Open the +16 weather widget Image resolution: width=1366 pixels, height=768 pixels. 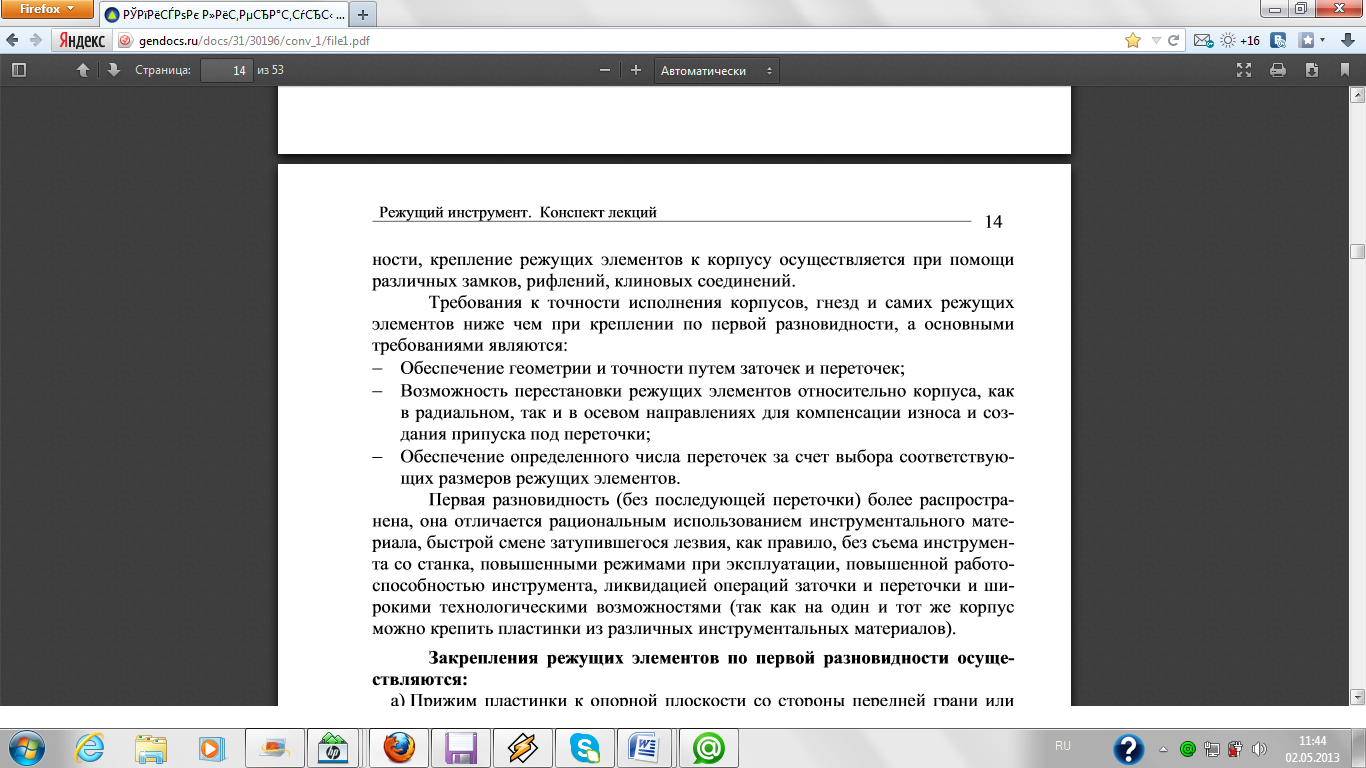(1240, 41)
